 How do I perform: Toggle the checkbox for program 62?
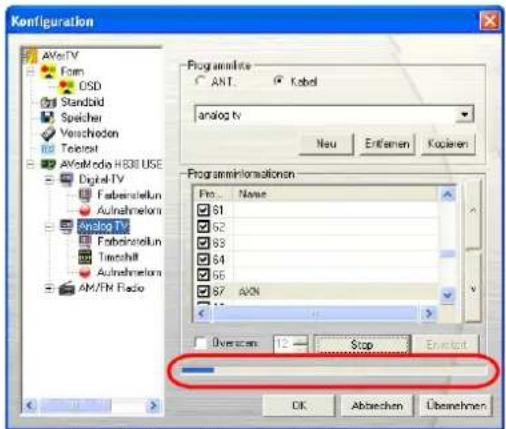coord(203,227)
